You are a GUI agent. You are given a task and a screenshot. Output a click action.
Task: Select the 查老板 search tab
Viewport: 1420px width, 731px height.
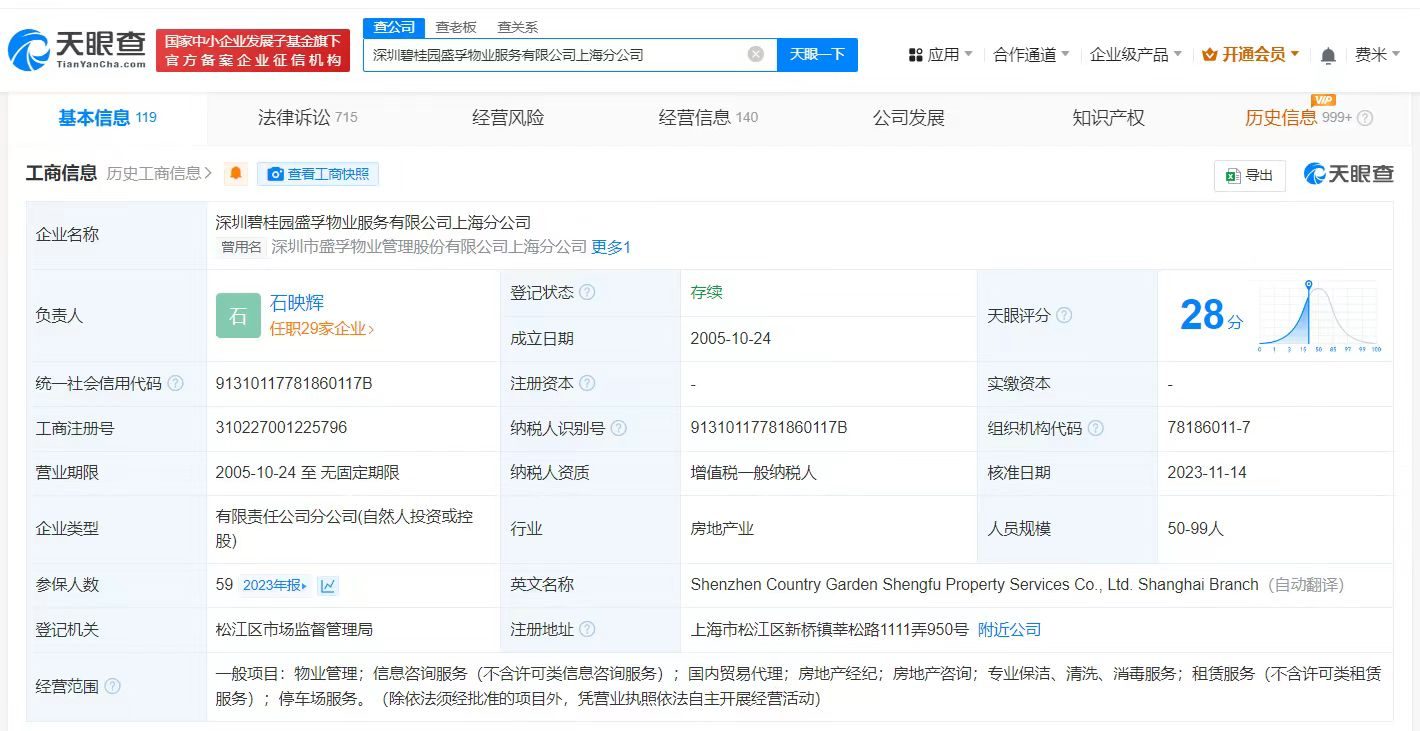point(453,27)
